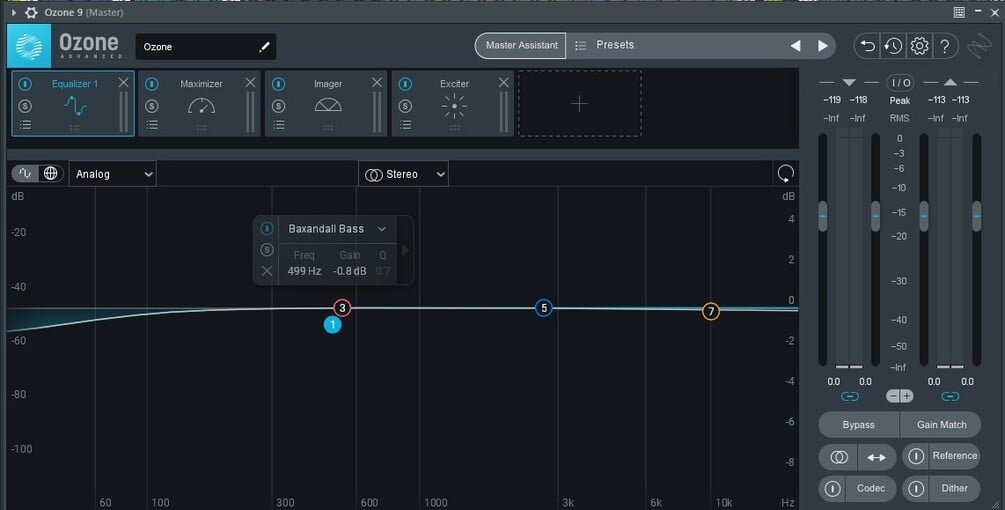1005x510 pixels.
Task: Open the help question mark
Action: [945, 46]
